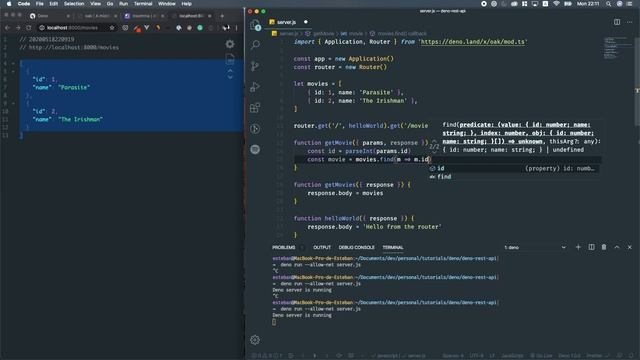The image size is (640, 360).
Task: Reload the browser page
Action: click(x=29, y=28)
